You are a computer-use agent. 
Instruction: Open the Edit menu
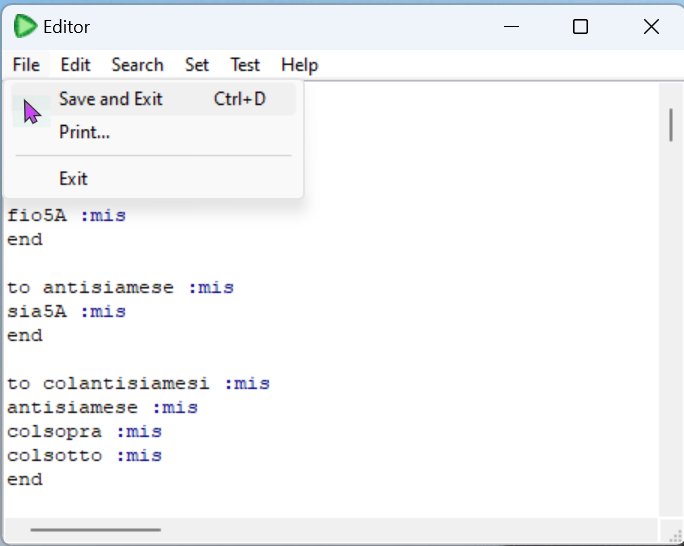(x=75, y=65)
